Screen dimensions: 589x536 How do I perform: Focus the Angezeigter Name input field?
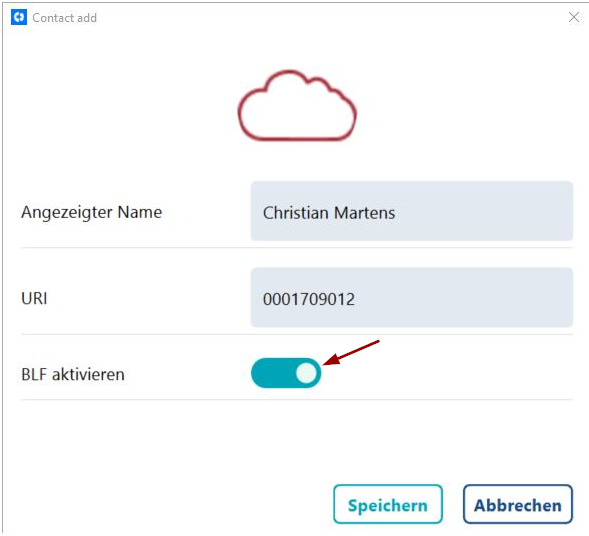[412, 211]
